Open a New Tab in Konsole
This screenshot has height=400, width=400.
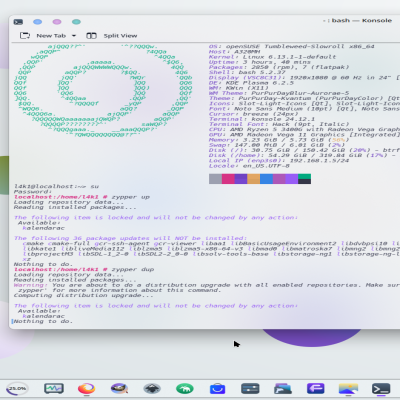pyautogui.click(x=51, y=36)
